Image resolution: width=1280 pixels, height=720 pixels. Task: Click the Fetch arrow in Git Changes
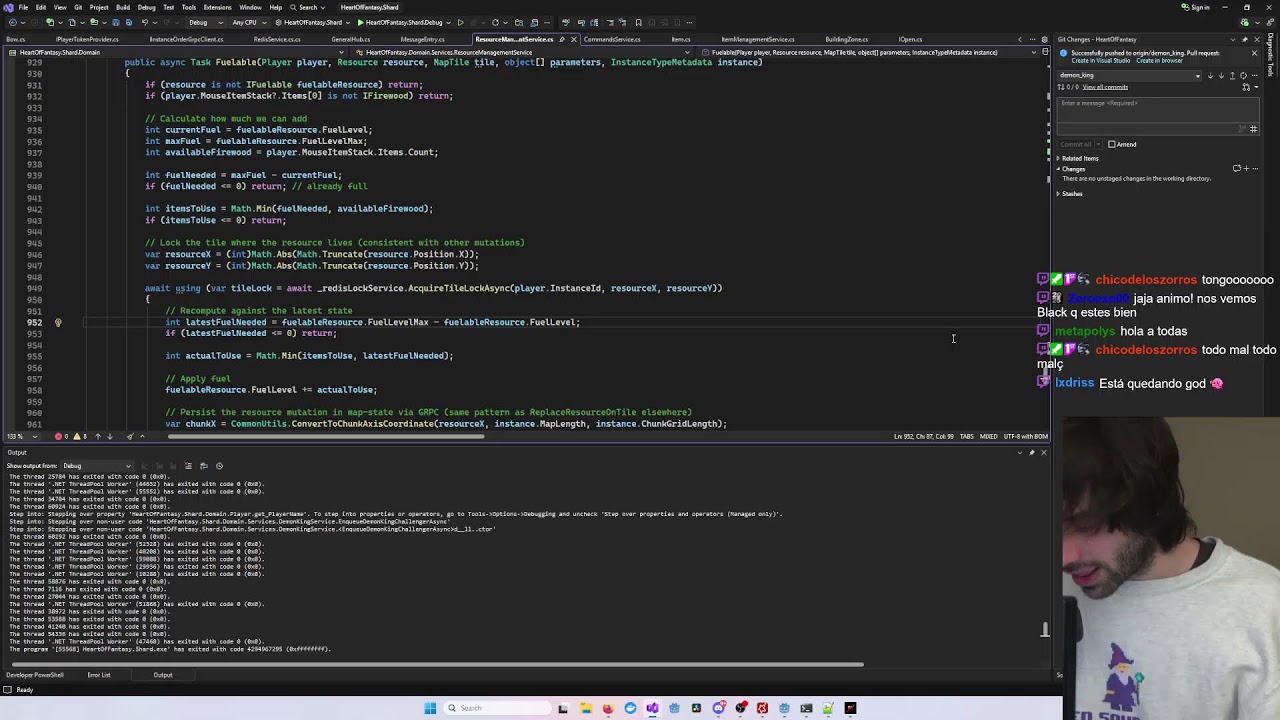tap(1210, 76)
